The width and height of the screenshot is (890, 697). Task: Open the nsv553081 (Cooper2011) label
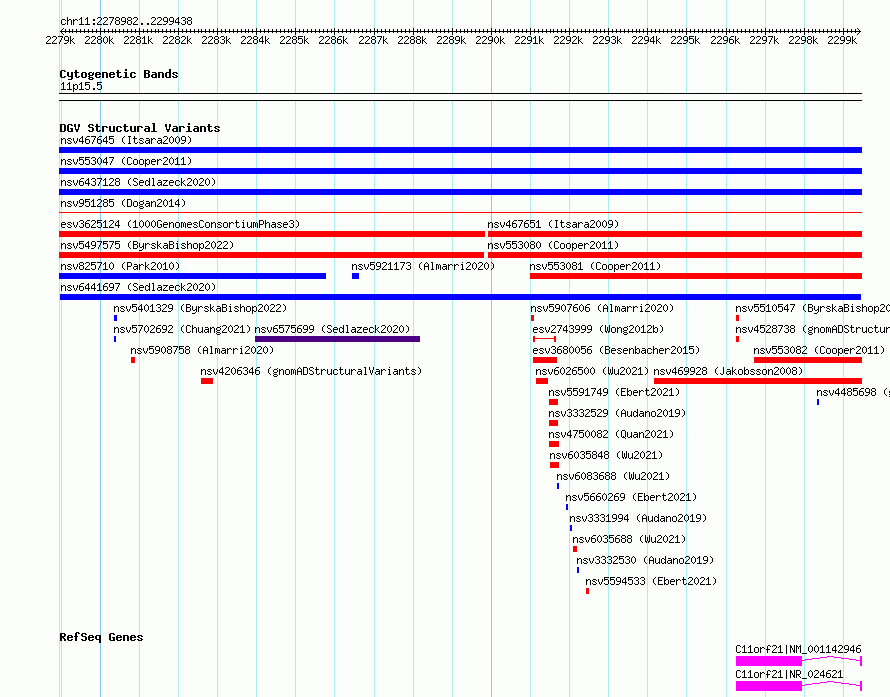point(595,266)
